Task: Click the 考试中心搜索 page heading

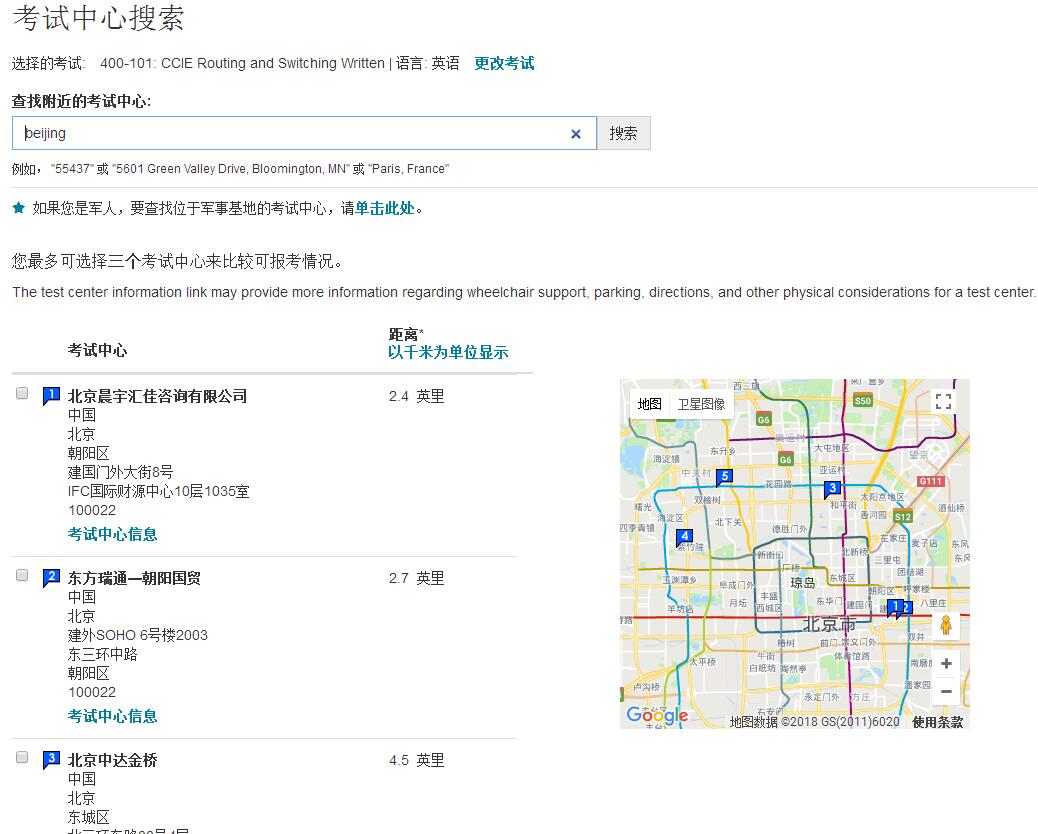Action: pos(99,18)
